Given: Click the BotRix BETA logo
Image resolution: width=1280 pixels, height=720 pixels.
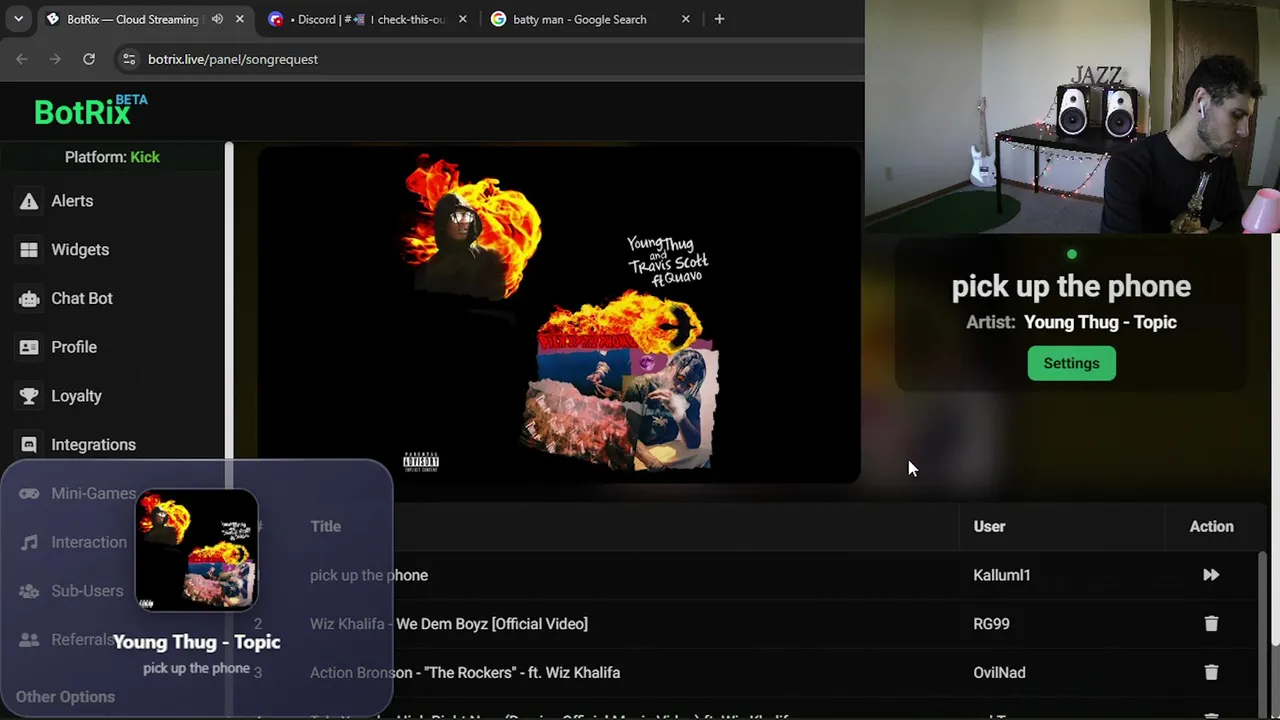Looking at the screenshot, I should coord(91,111).
